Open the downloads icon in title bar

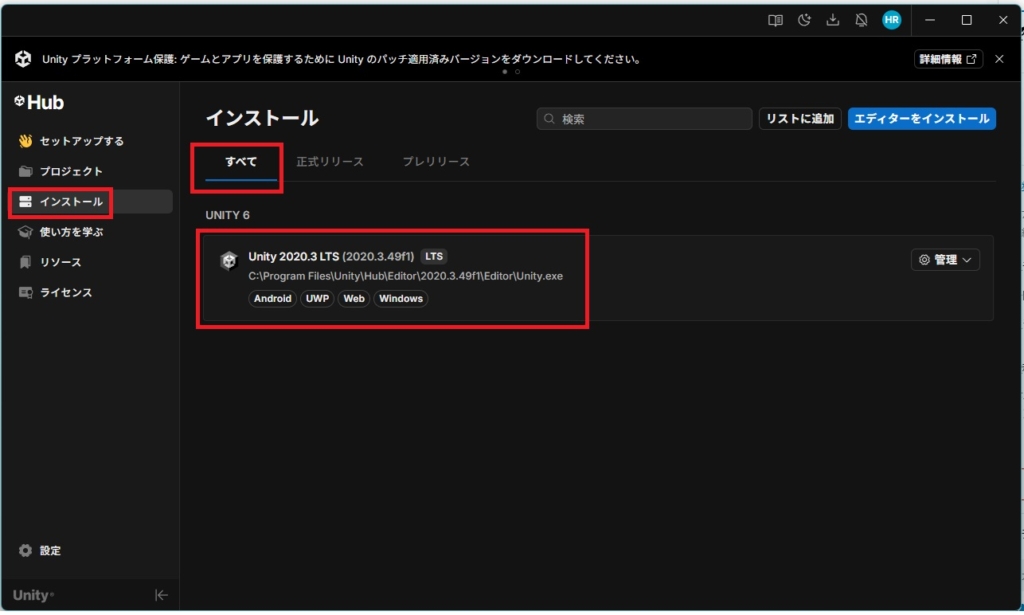[832, 20]
